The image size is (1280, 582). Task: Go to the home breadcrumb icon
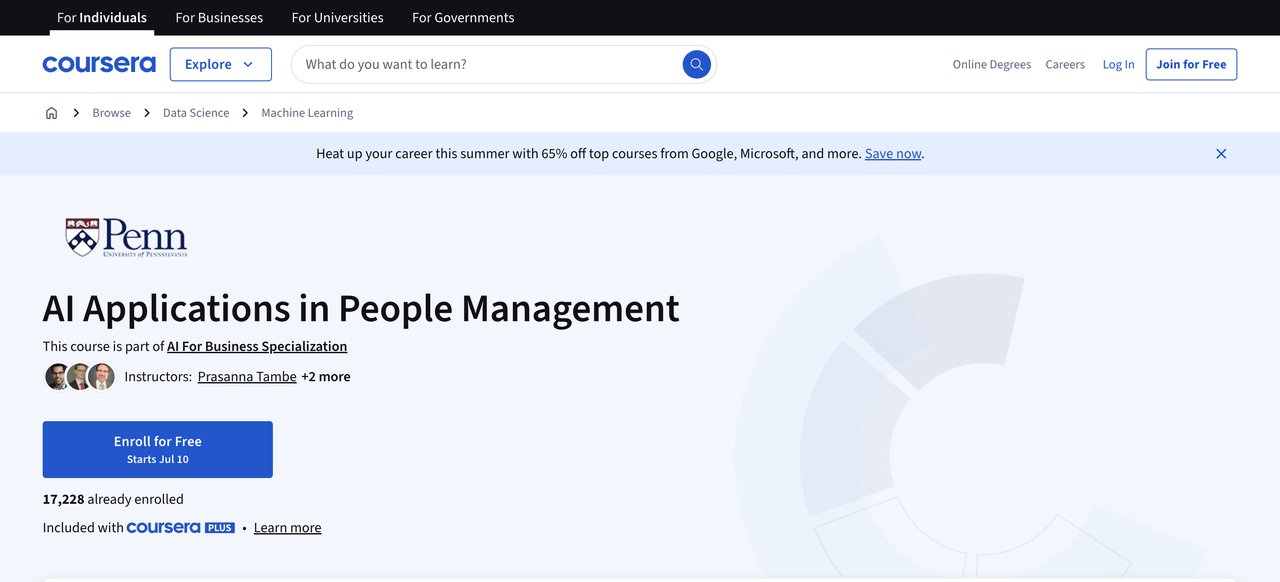tap(52, 113)
